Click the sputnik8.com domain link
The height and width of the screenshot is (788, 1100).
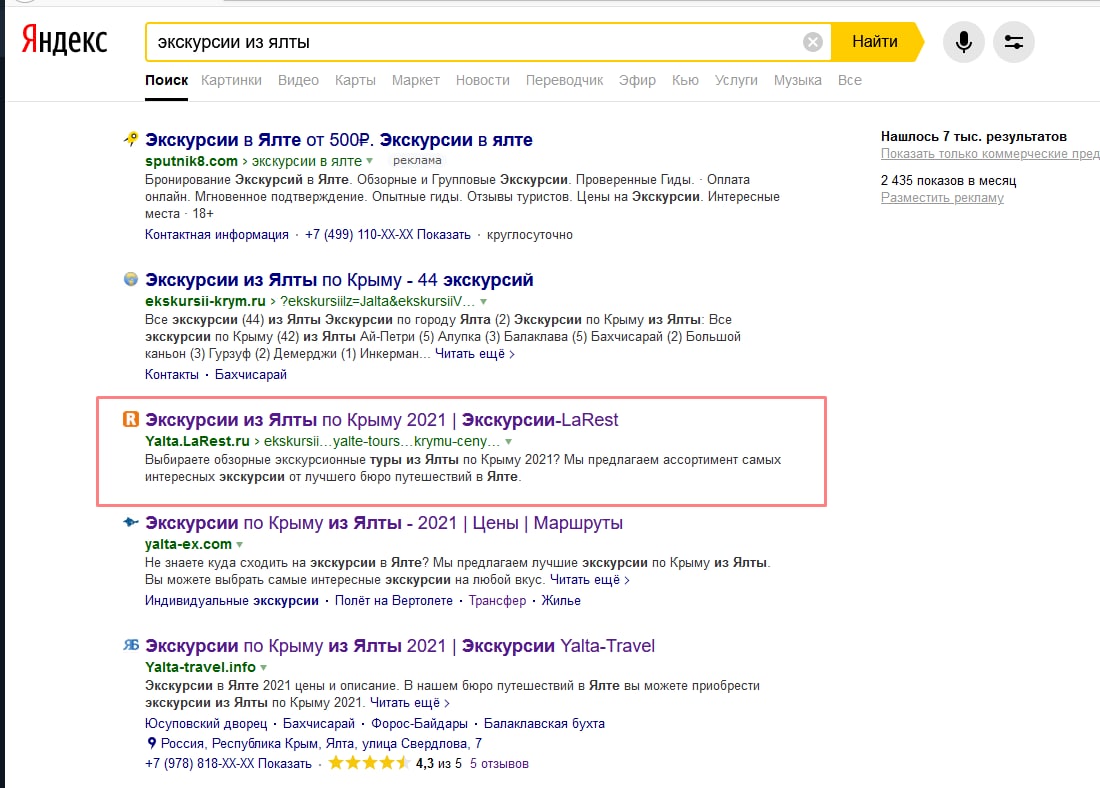click(191, 161)
